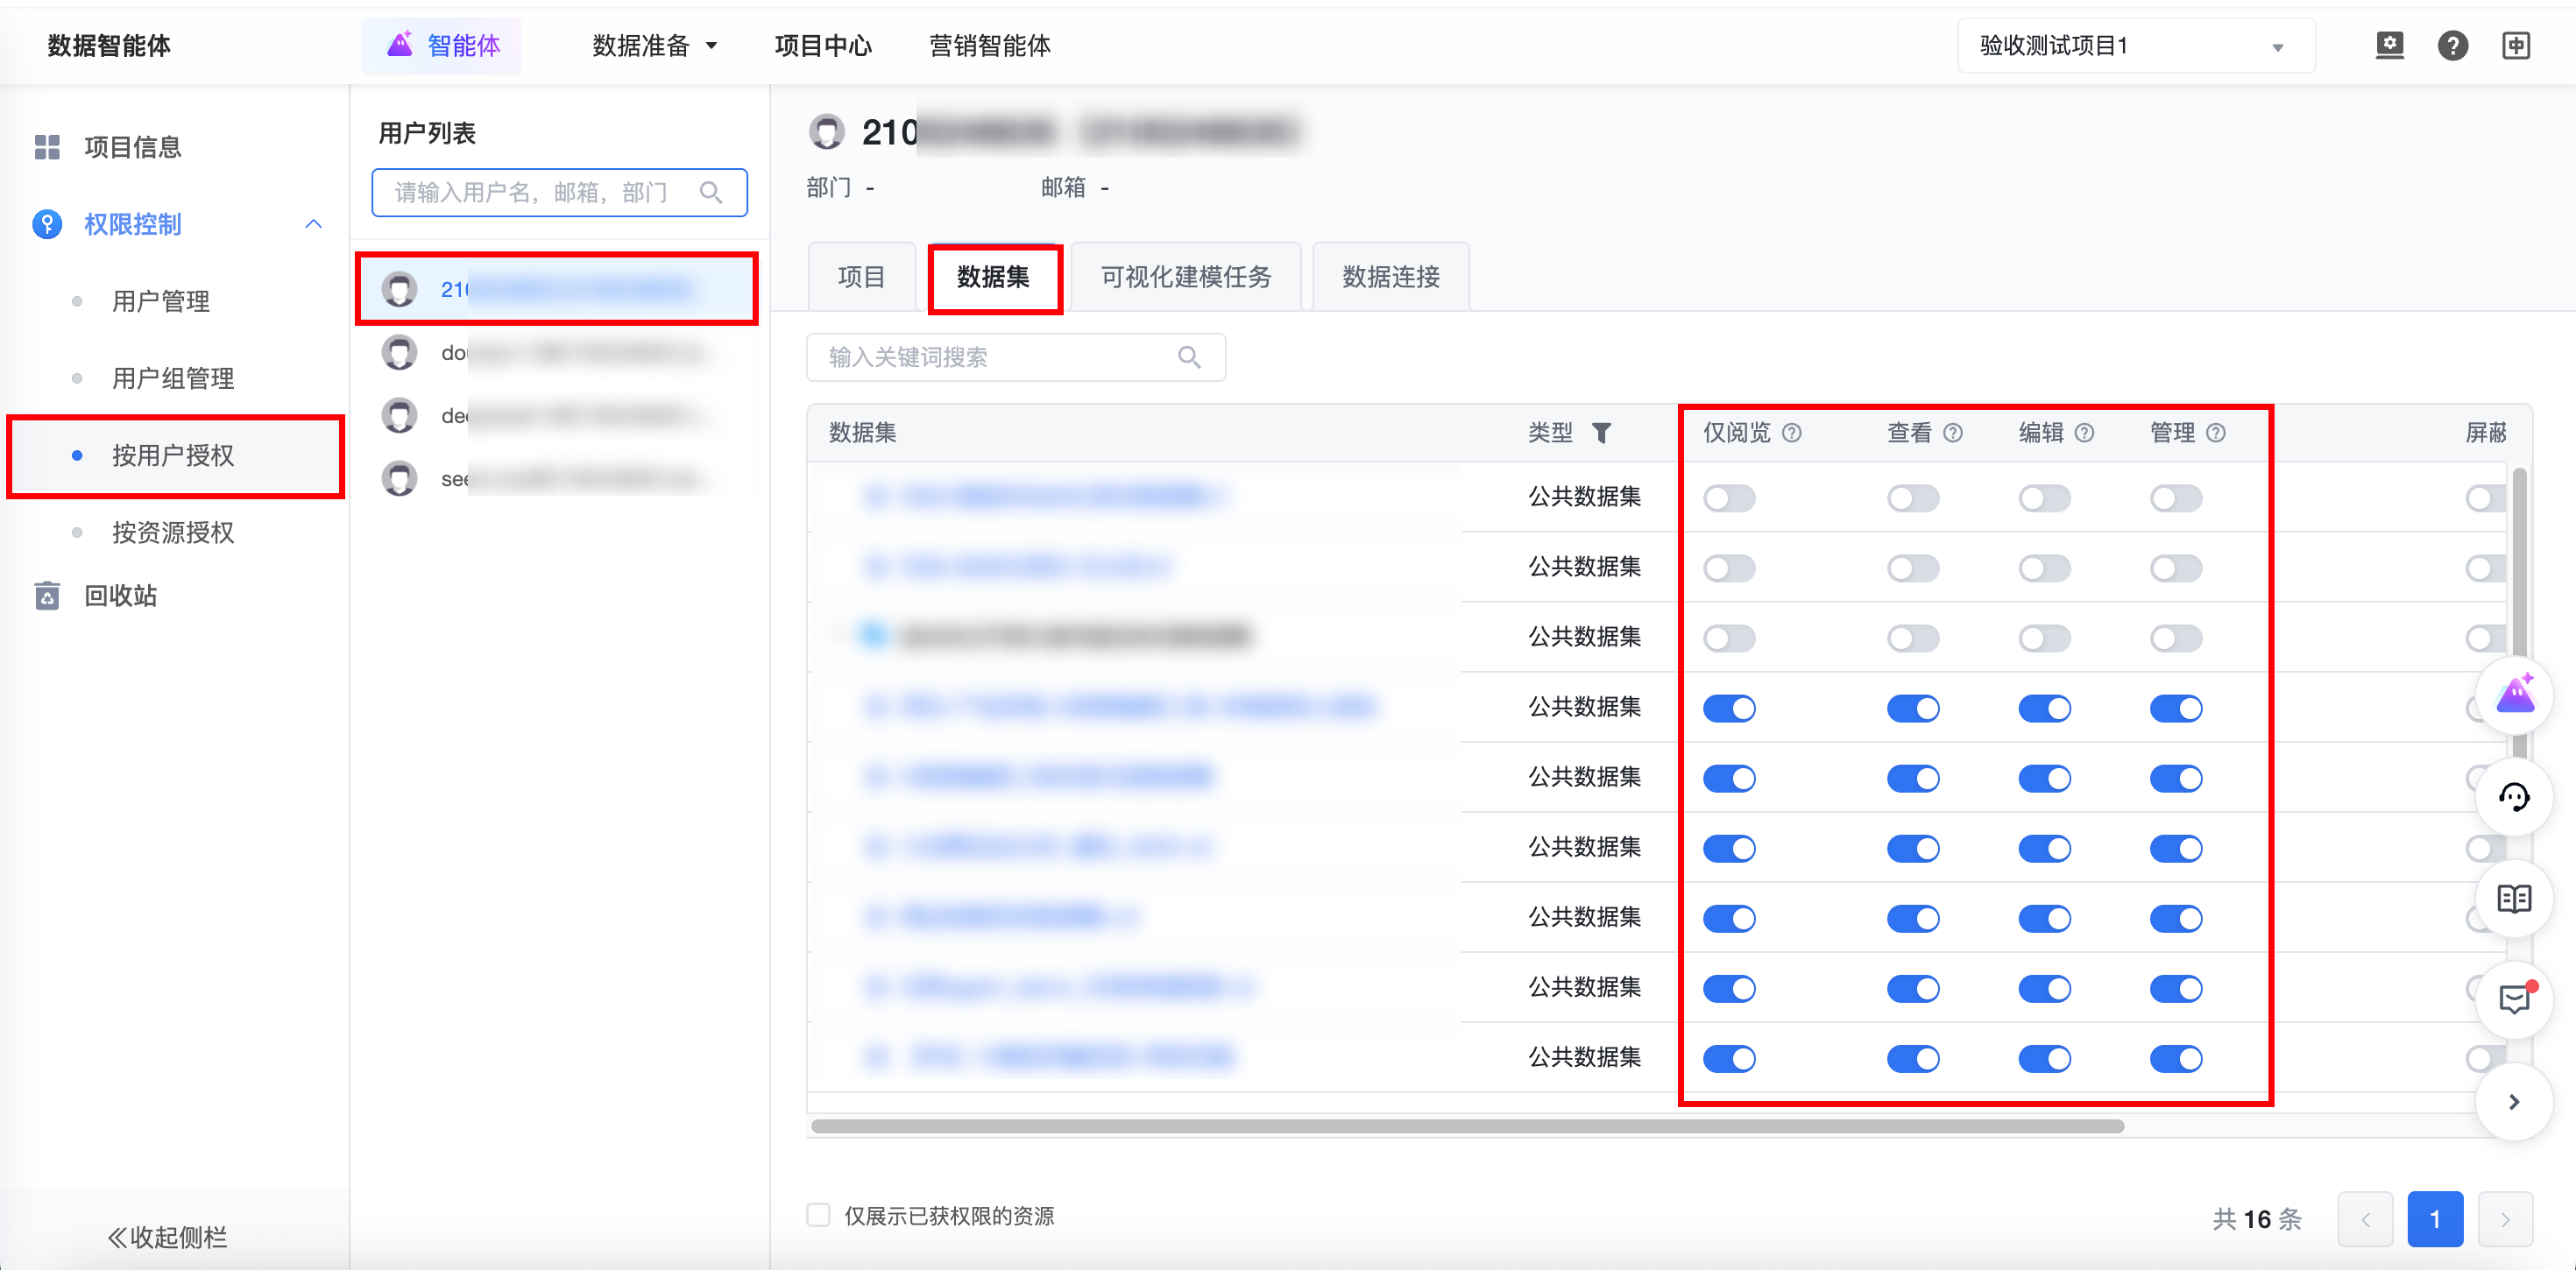The height and width of the screenshot is (1270, 2576).
Task: Open the floating AI assistant icon
Action: click(2514, 695)
